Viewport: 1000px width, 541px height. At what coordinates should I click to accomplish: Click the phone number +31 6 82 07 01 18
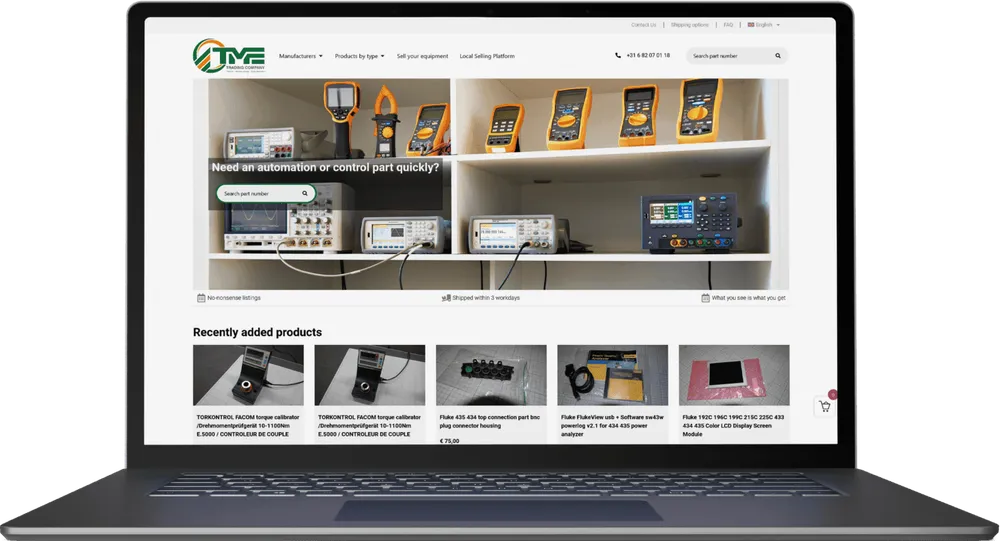click(648, 56)
